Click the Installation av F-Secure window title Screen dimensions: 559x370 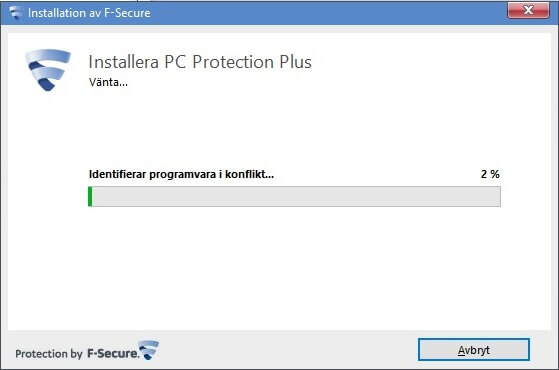point(89,13)
